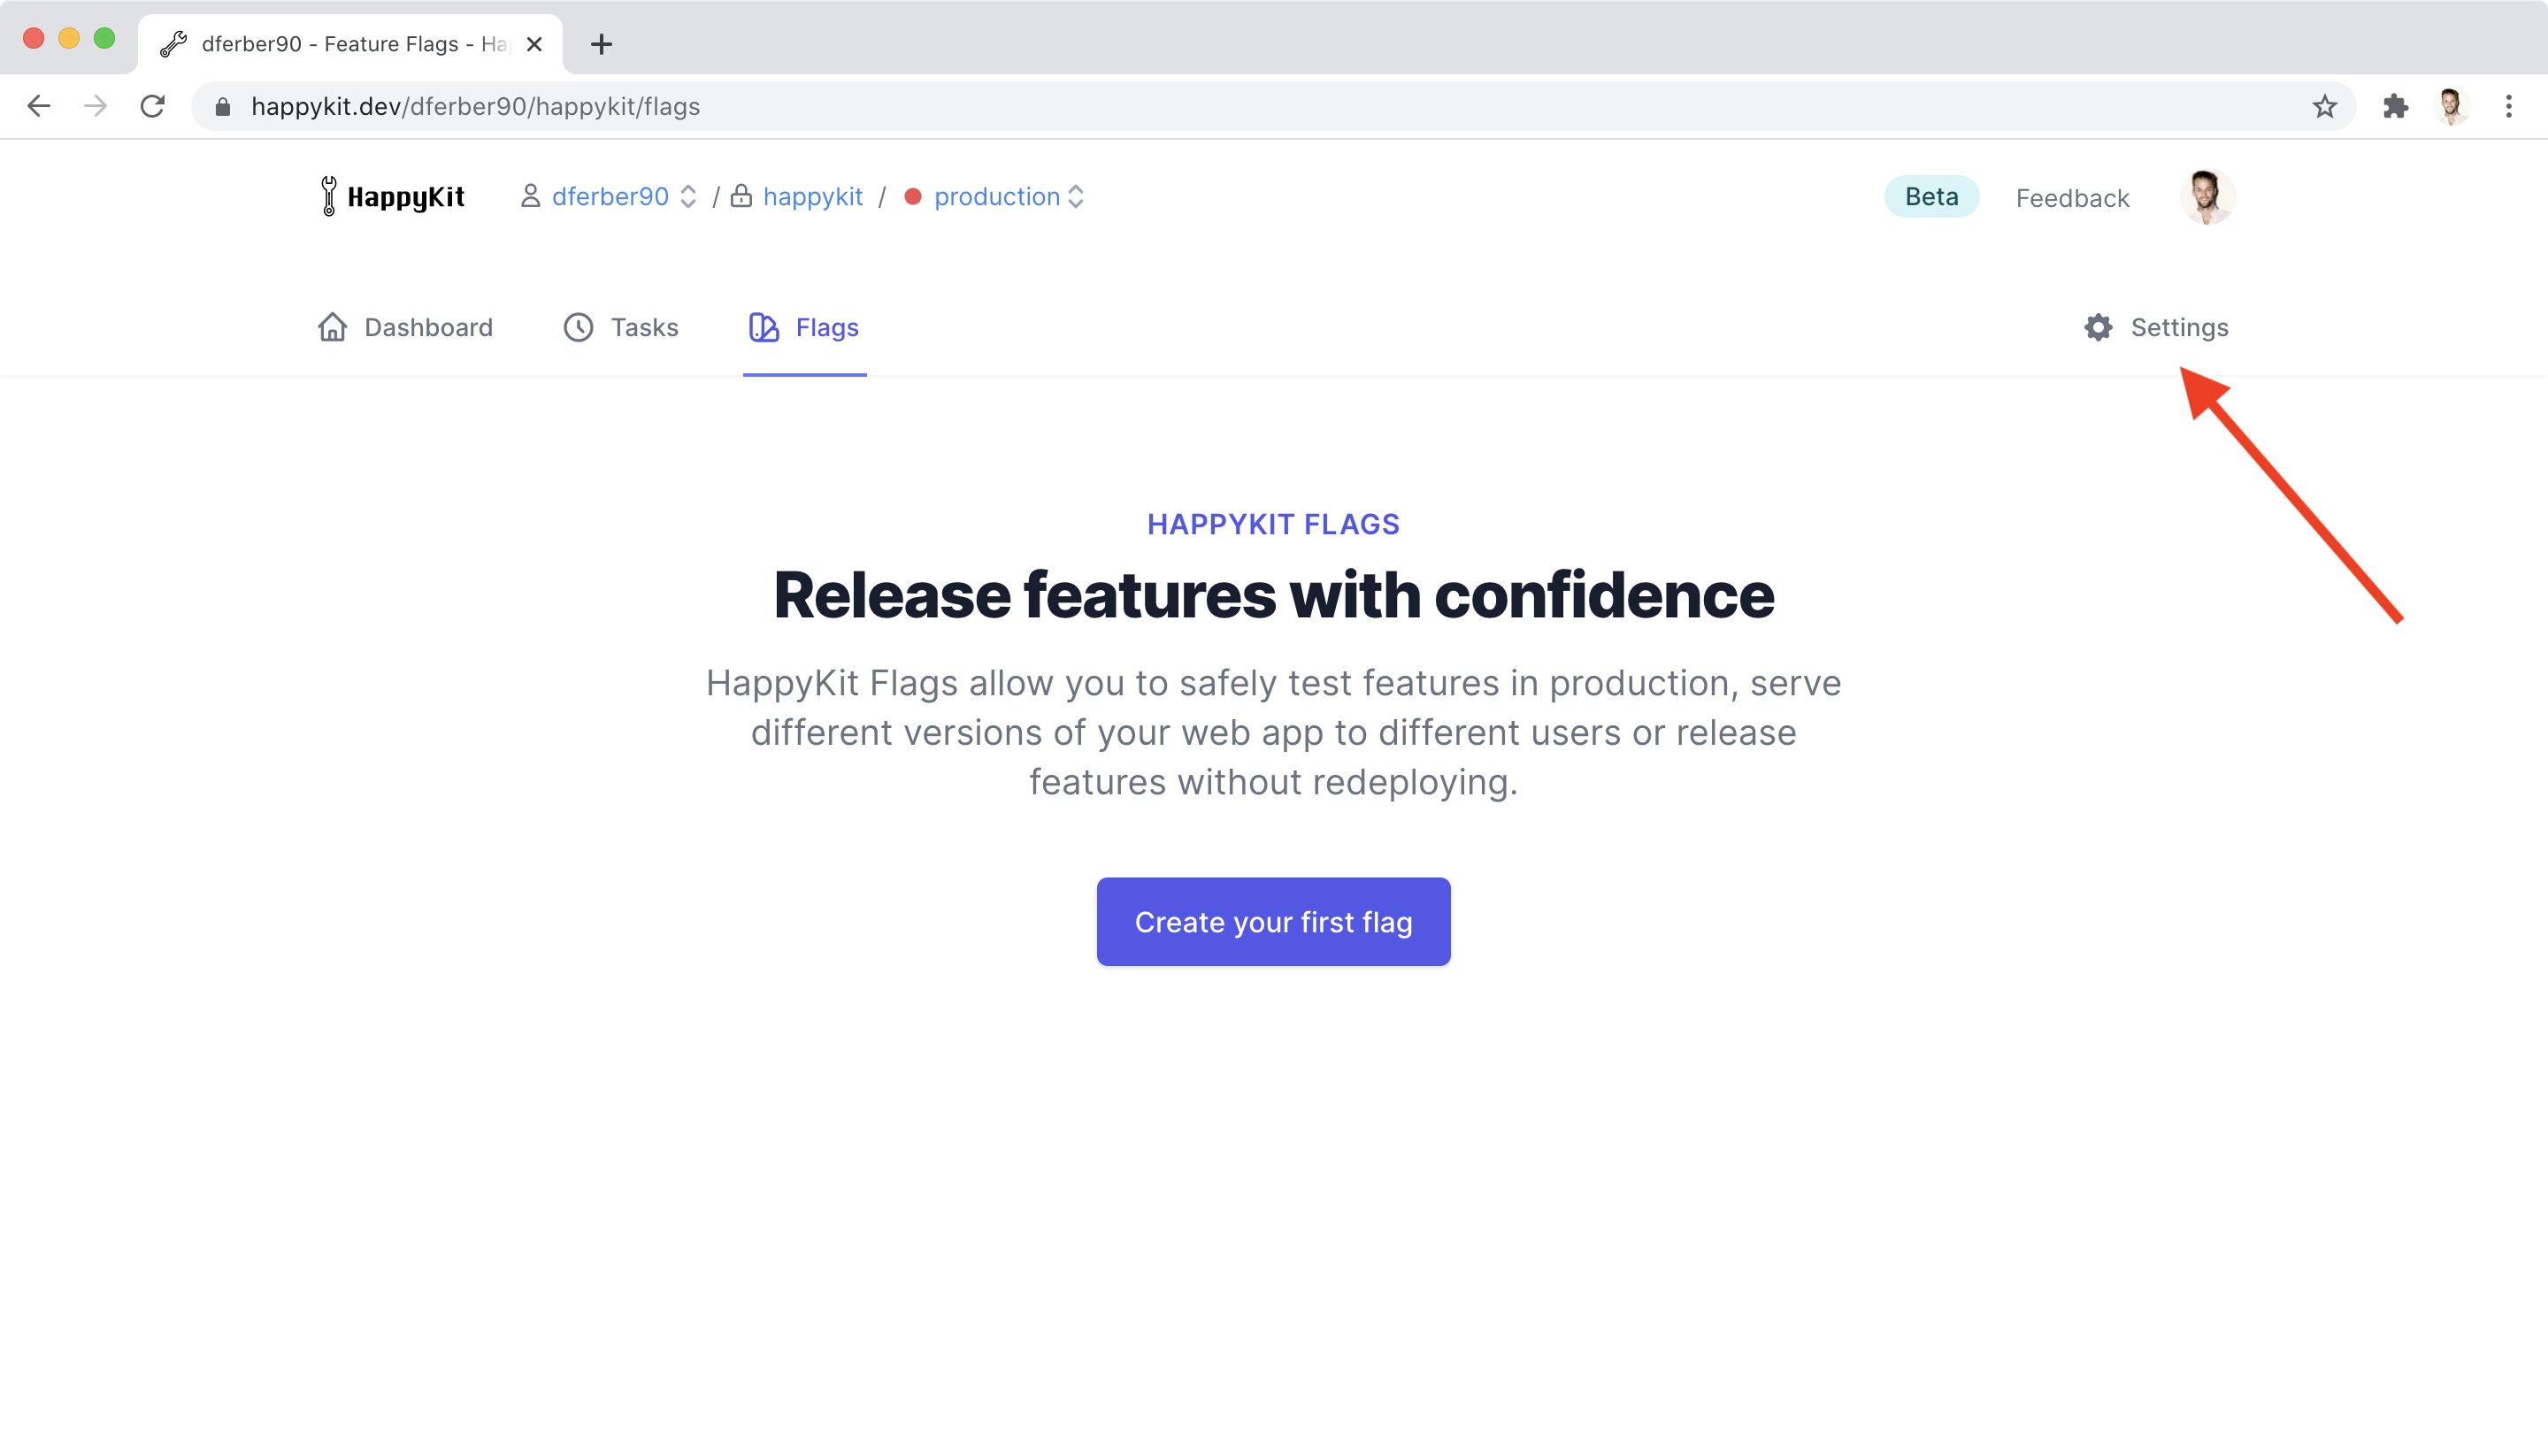Switch to the Tasks tab
Image resolution: width=2548 pixels, height=1456 pixels.
pyautogui.click(x=621, y=327)
